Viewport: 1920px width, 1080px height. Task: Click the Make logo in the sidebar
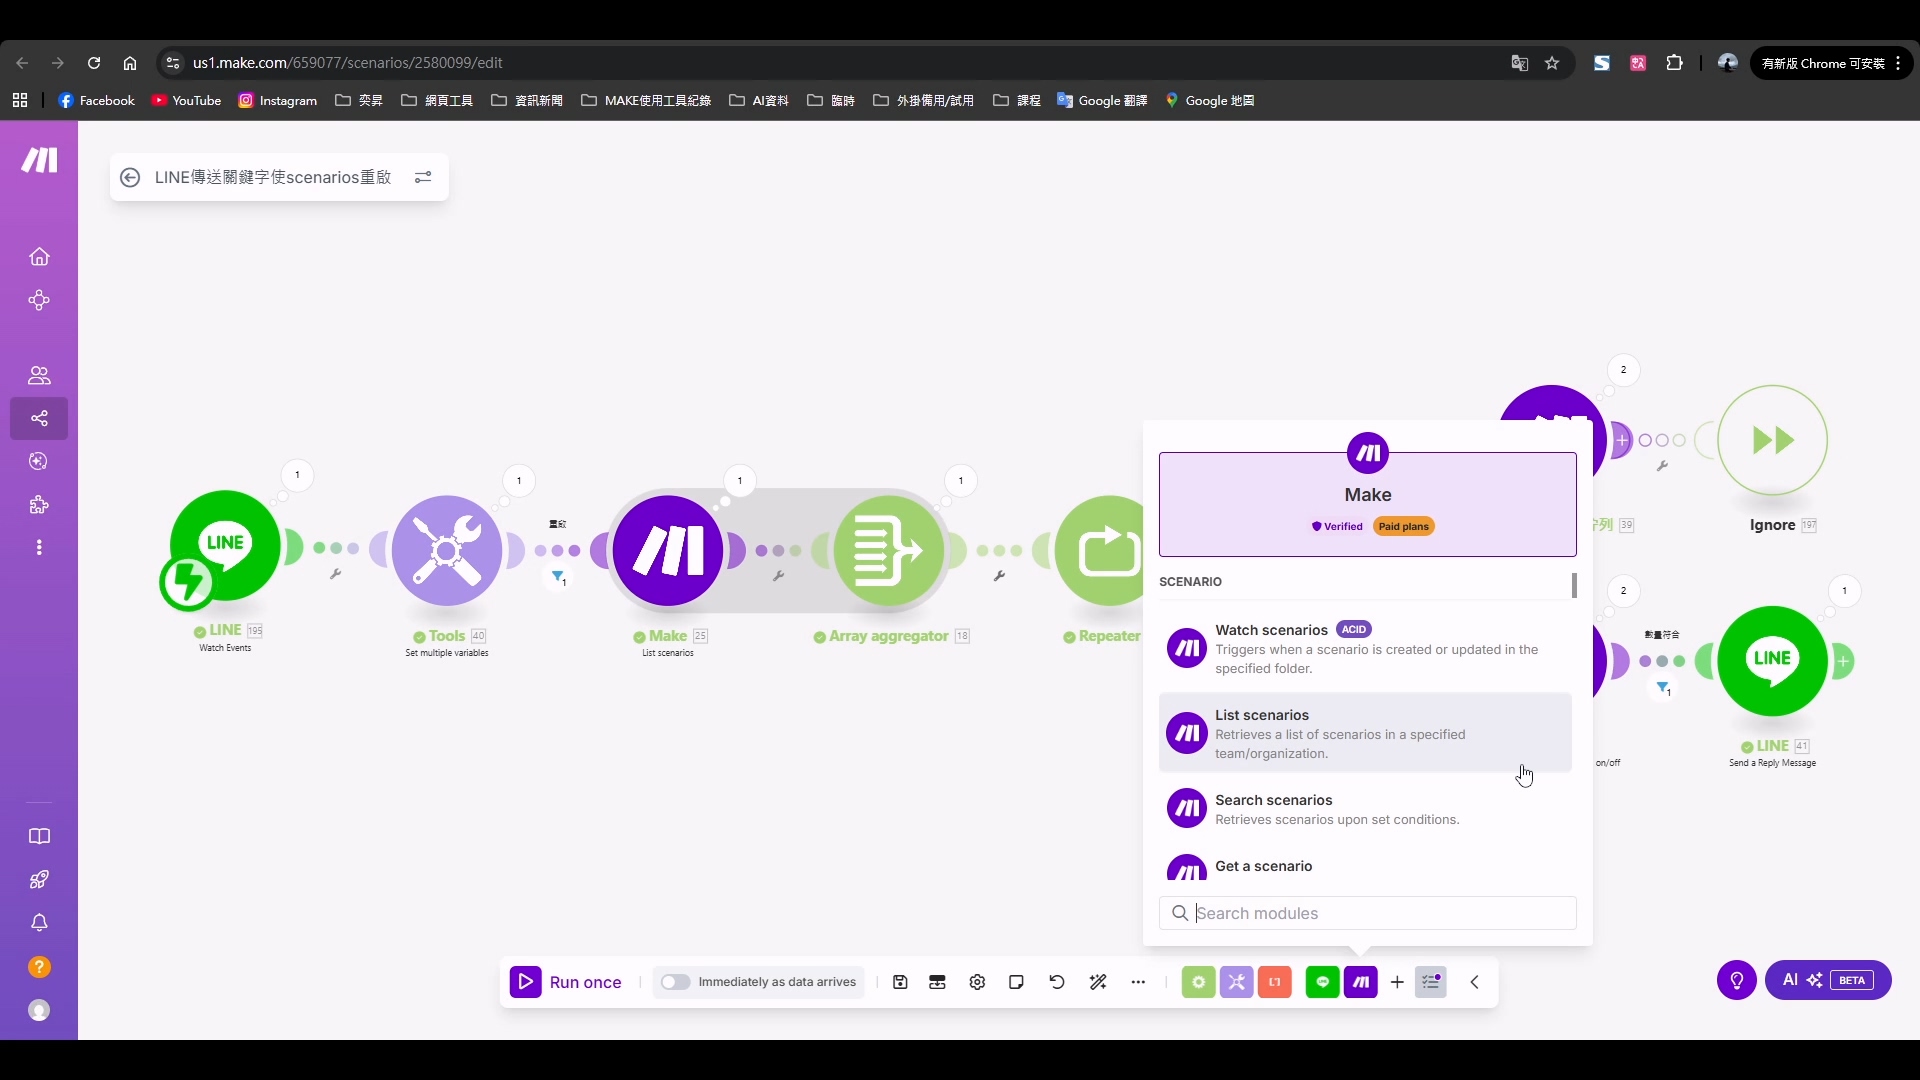click(40, 160)
